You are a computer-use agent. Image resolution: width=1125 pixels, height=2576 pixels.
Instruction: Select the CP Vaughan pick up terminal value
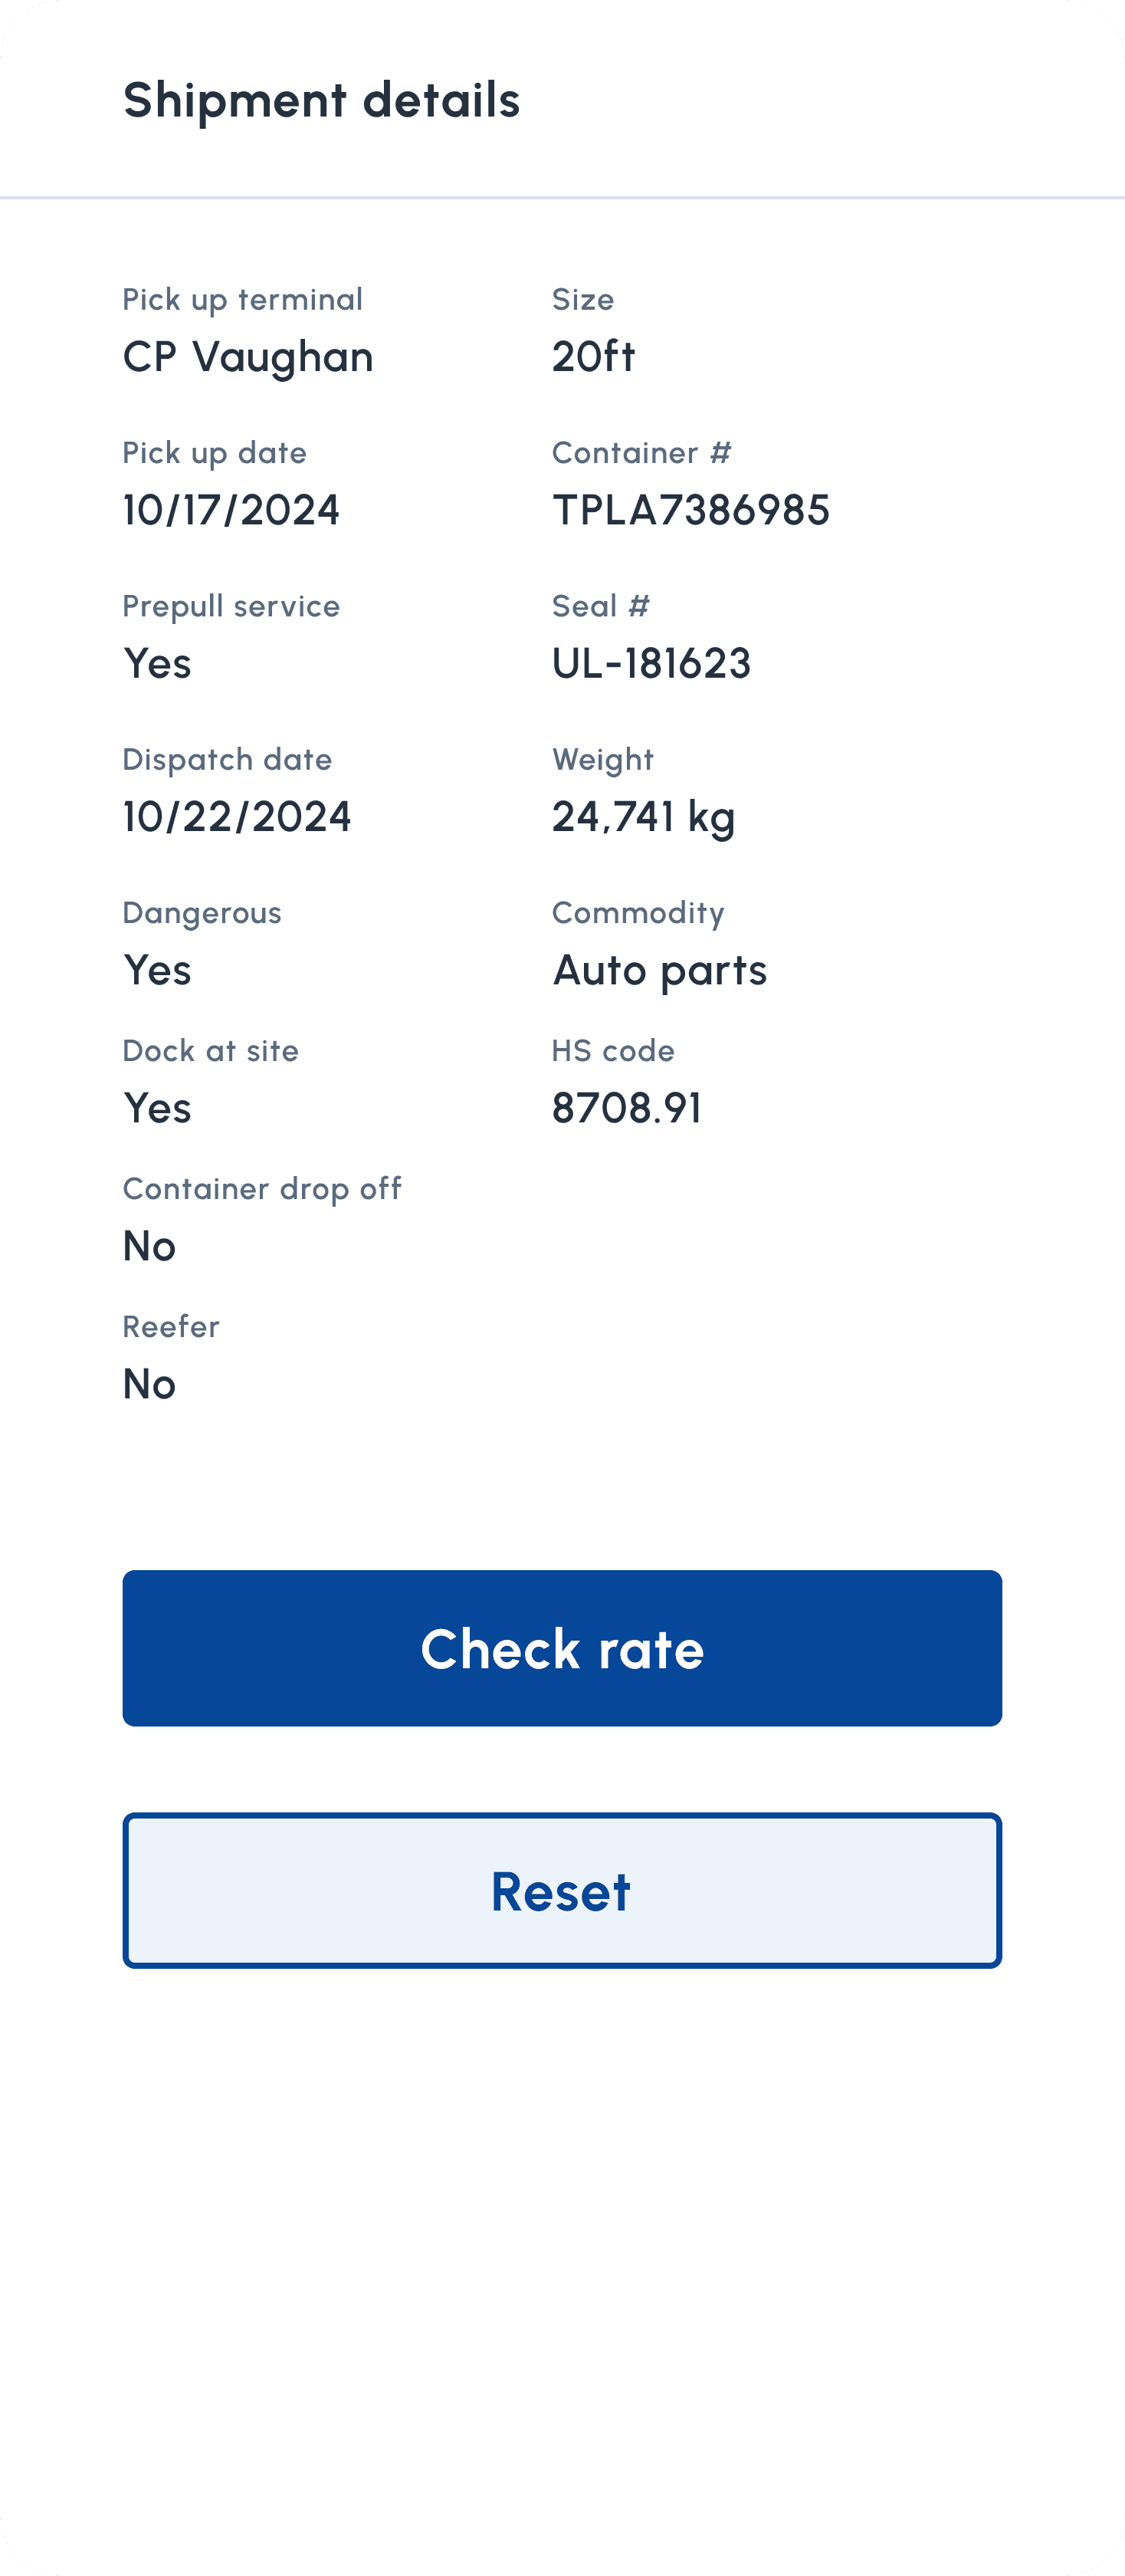248,357
